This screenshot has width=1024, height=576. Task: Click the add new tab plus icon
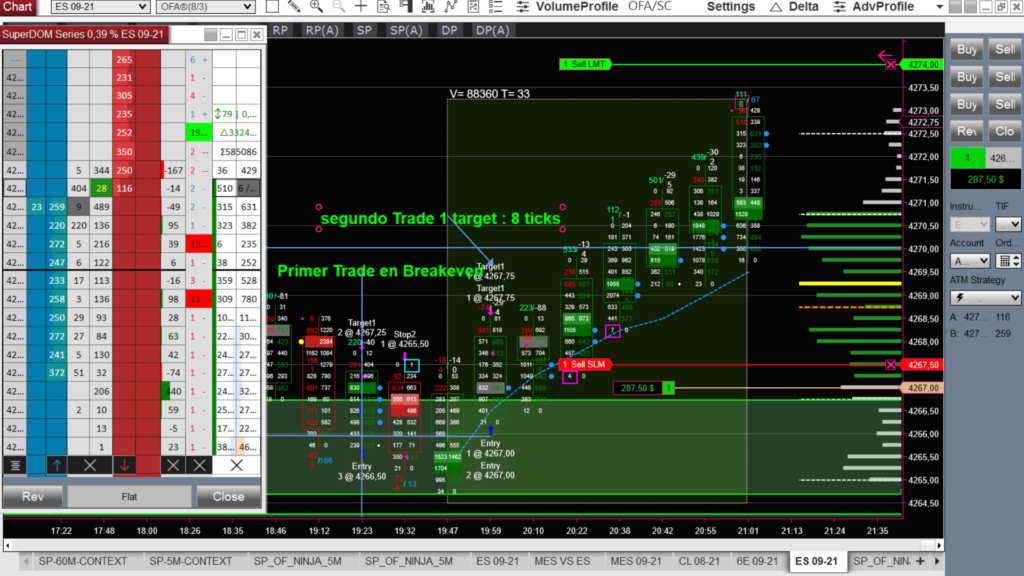pyautogui.click(x=920, y=561)
